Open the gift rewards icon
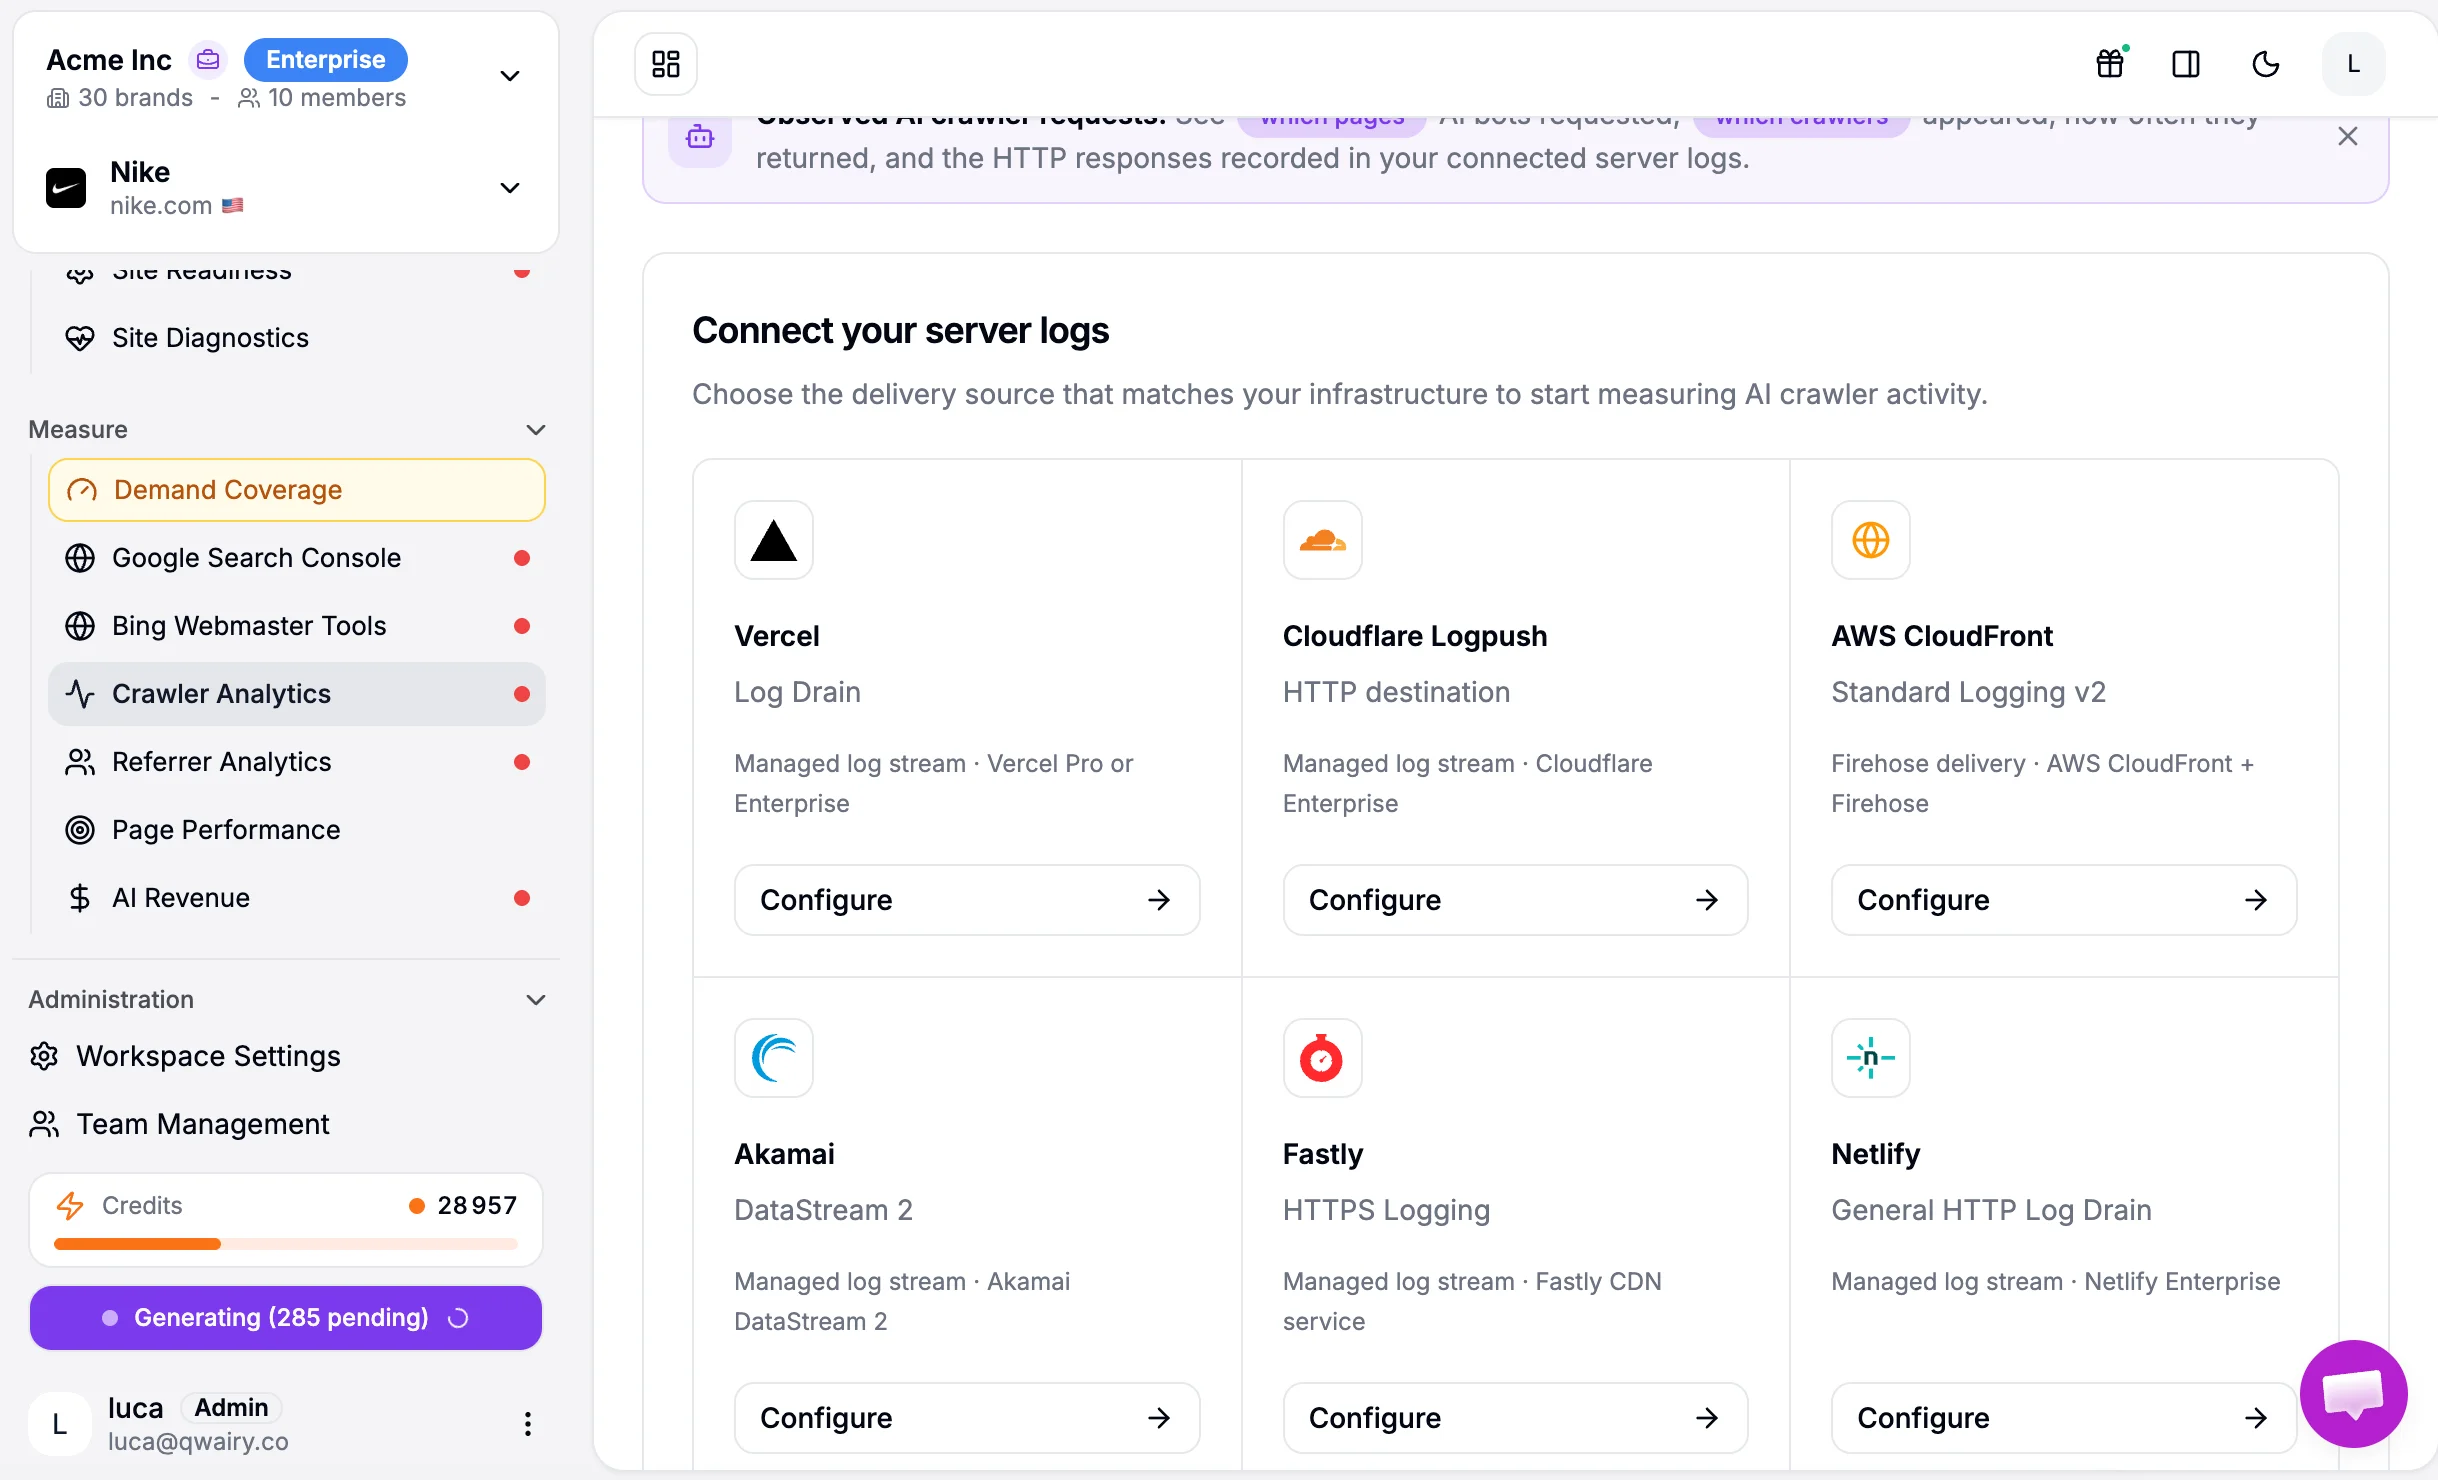This screenshot has width=2438, height=1480. [x=2110, y=64]
